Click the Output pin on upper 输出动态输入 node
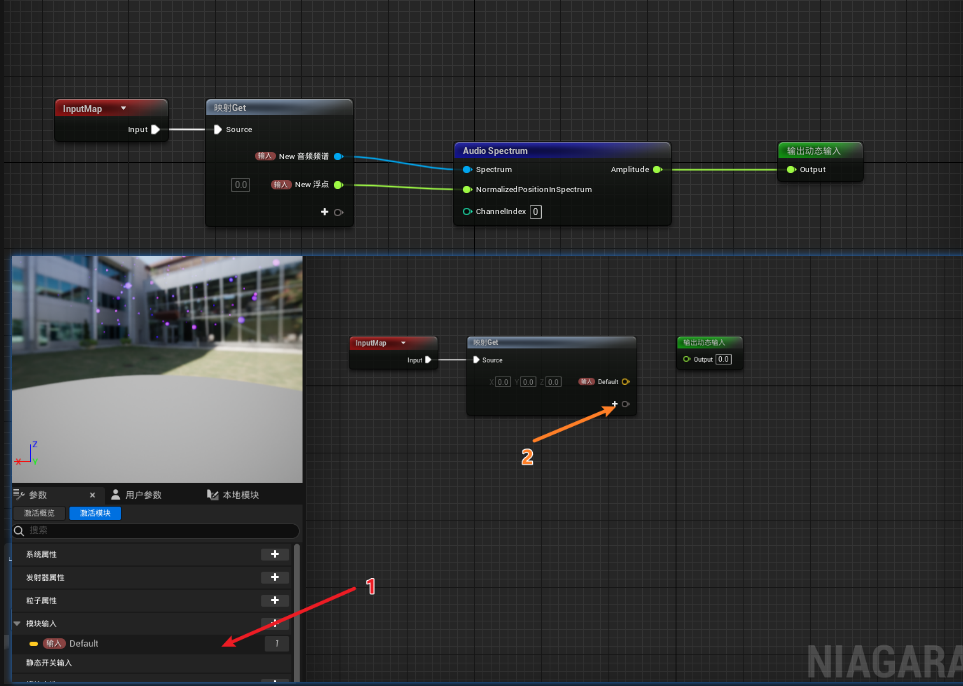 click(x=791, y=170)
